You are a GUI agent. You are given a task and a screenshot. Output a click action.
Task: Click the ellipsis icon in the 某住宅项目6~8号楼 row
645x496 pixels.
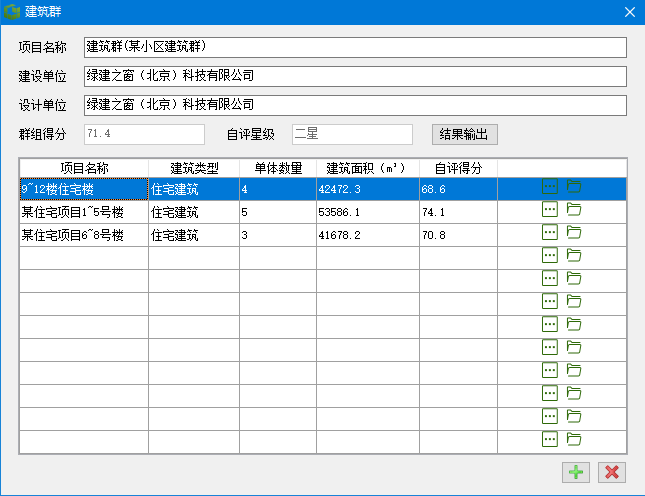(x=549, y=232)
